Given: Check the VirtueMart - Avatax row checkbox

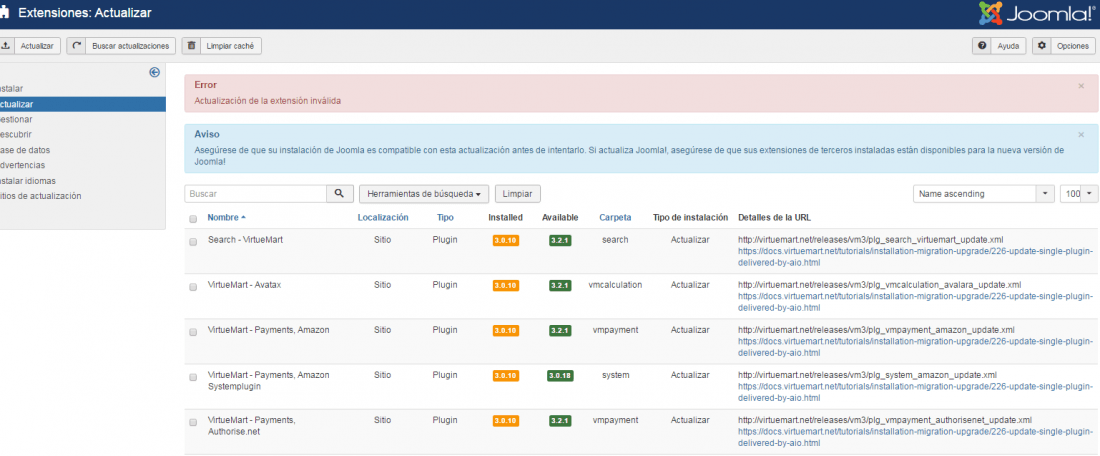Looking at the screenshot, I should click(193, 287).
